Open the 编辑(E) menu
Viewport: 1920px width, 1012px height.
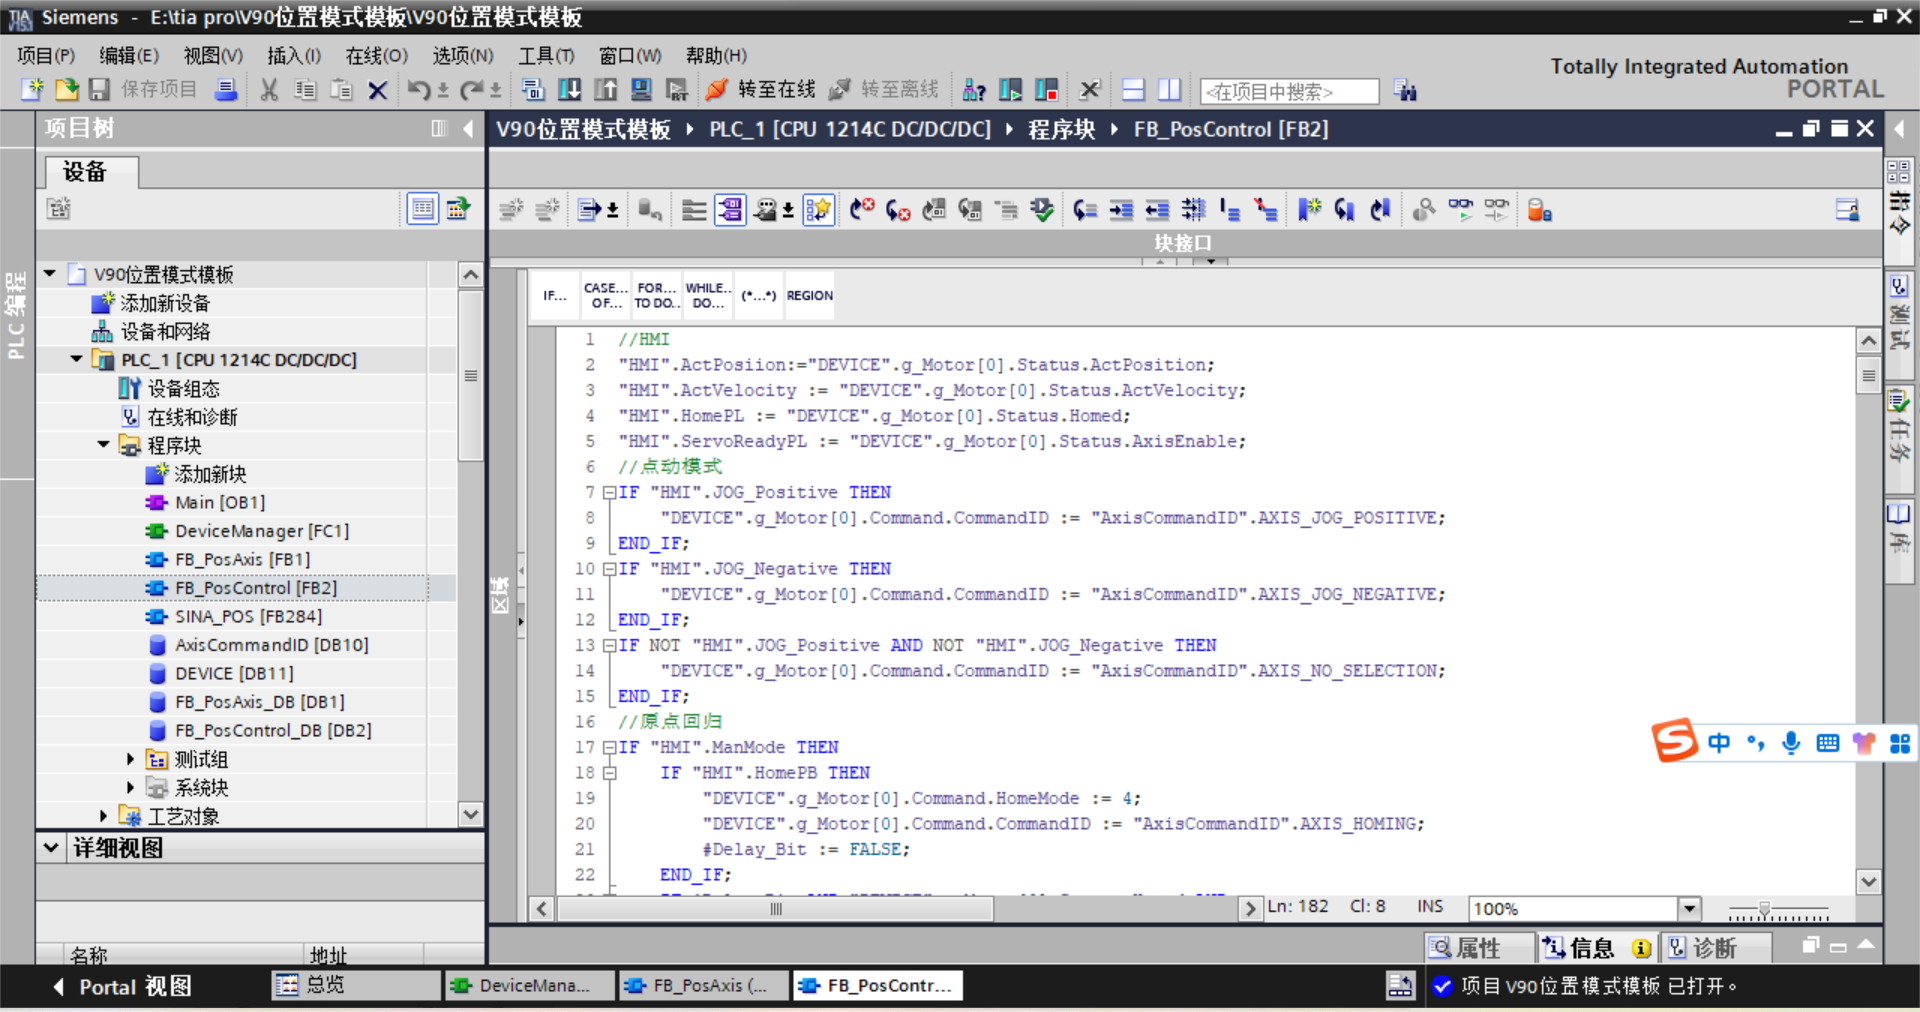[x=129, y=56]
